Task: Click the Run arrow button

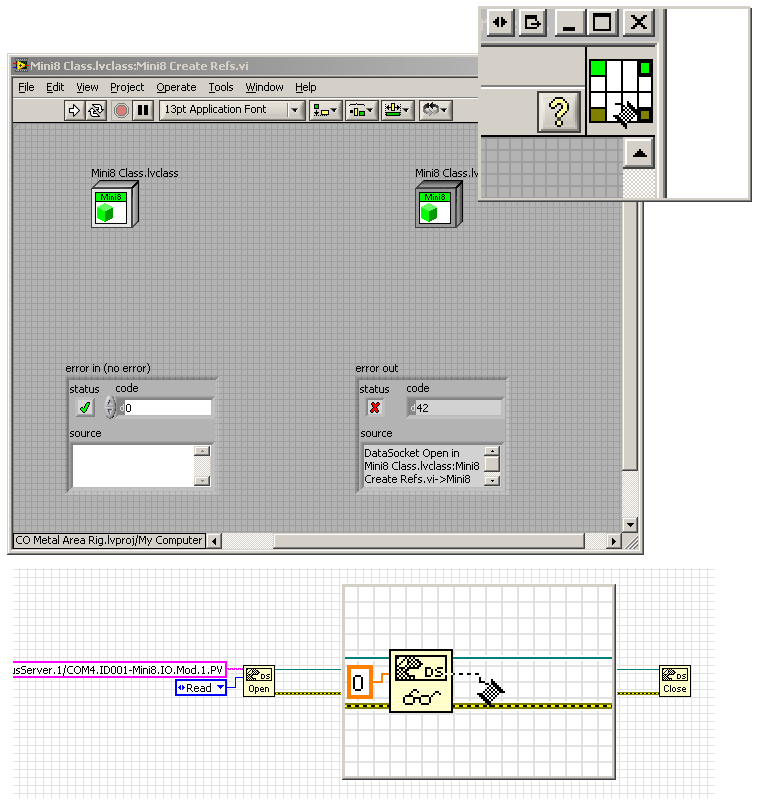Action: (74, 111)
